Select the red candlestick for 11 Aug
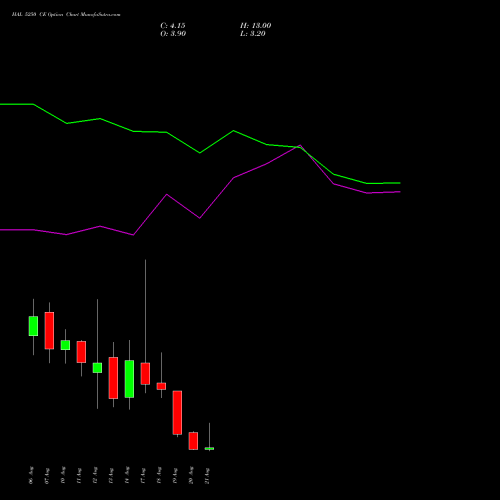The height and width of the screenshot is (500, 500). (x=81, y=352)
